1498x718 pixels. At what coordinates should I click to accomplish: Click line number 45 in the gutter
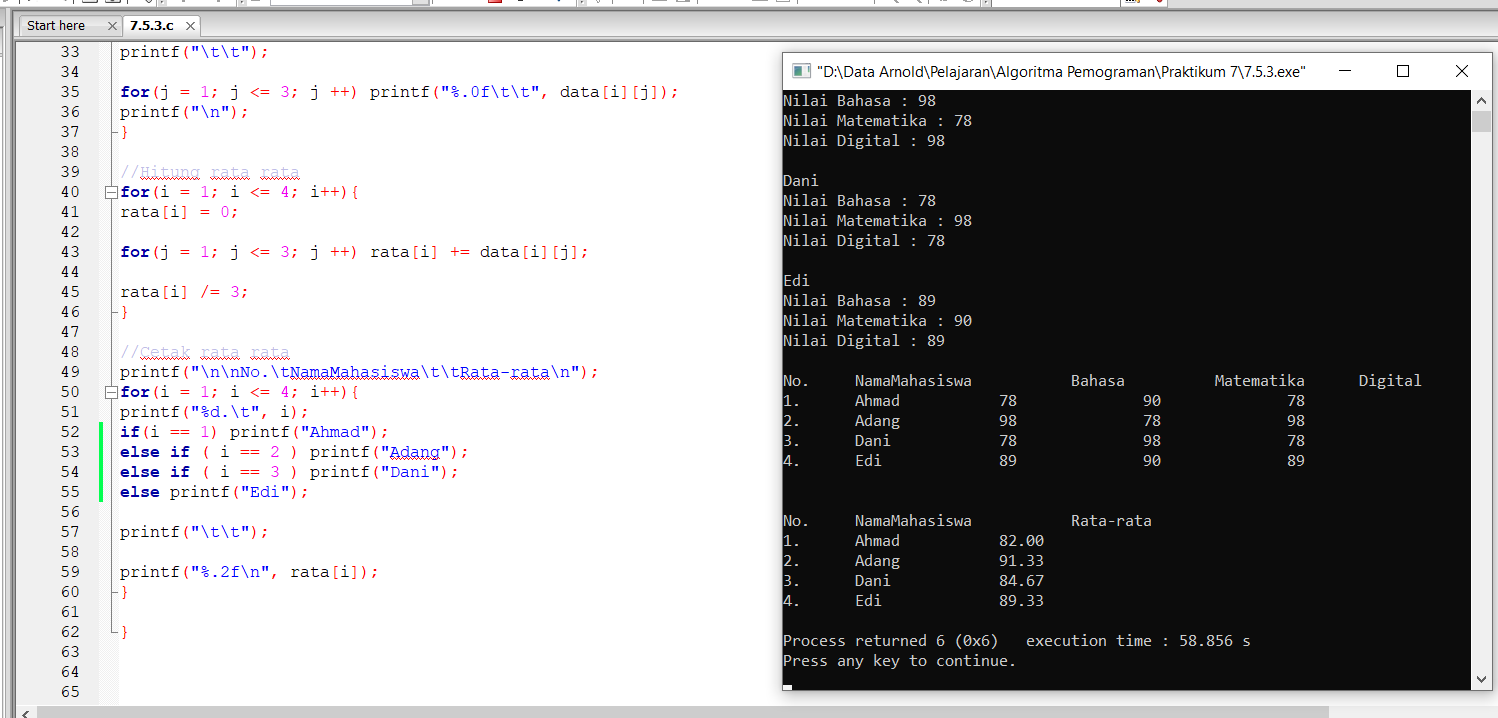[70, 292]
